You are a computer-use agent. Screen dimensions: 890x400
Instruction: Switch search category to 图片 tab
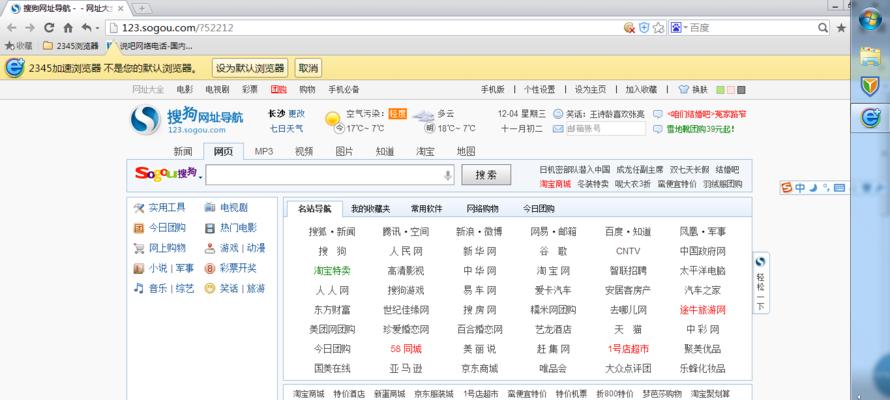(344, 151)
